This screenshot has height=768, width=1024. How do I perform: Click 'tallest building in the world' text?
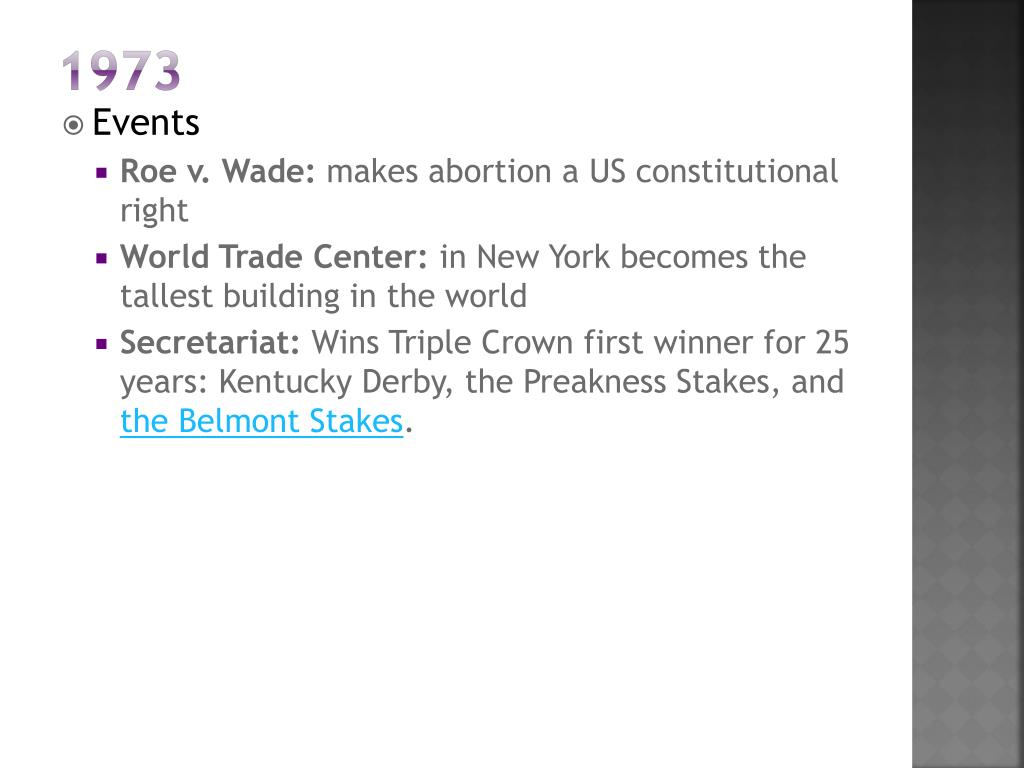click(x=323, y=296)
